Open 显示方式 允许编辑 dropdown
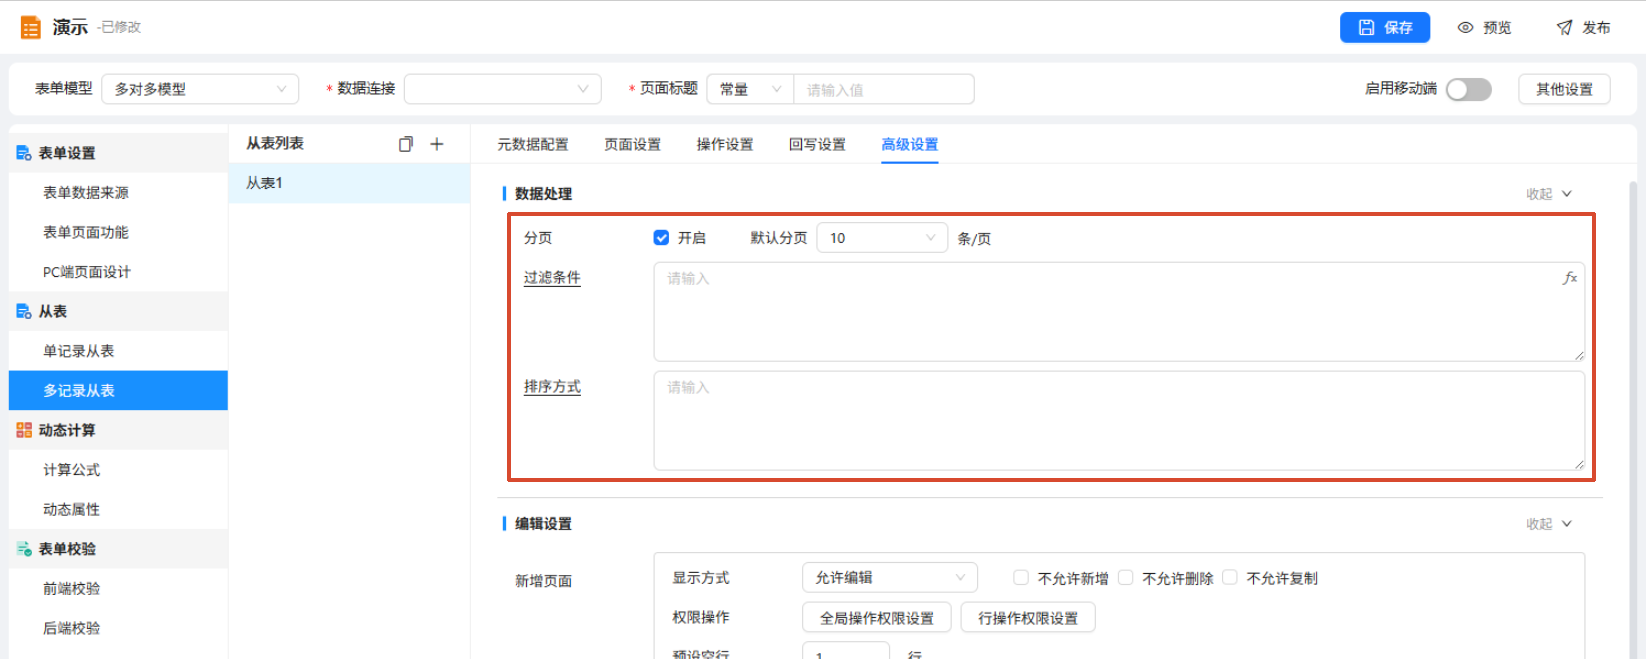Image resolution: width=1646 pixels, height=659 pixels. [890, 578]
